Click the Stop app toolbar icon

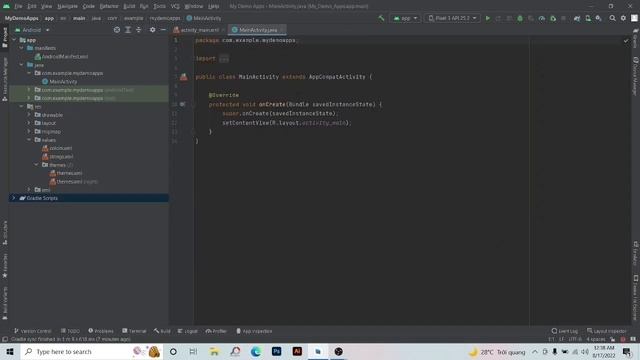(563, 18)
